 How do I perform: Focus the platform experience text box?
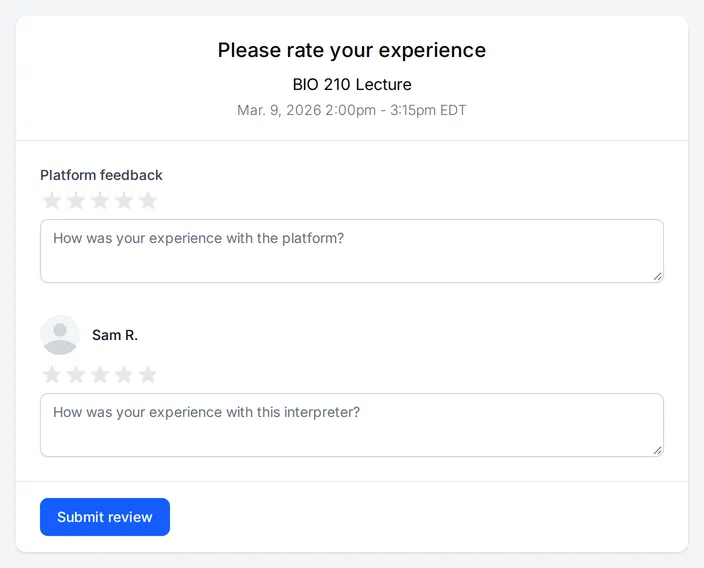[352, 251]
